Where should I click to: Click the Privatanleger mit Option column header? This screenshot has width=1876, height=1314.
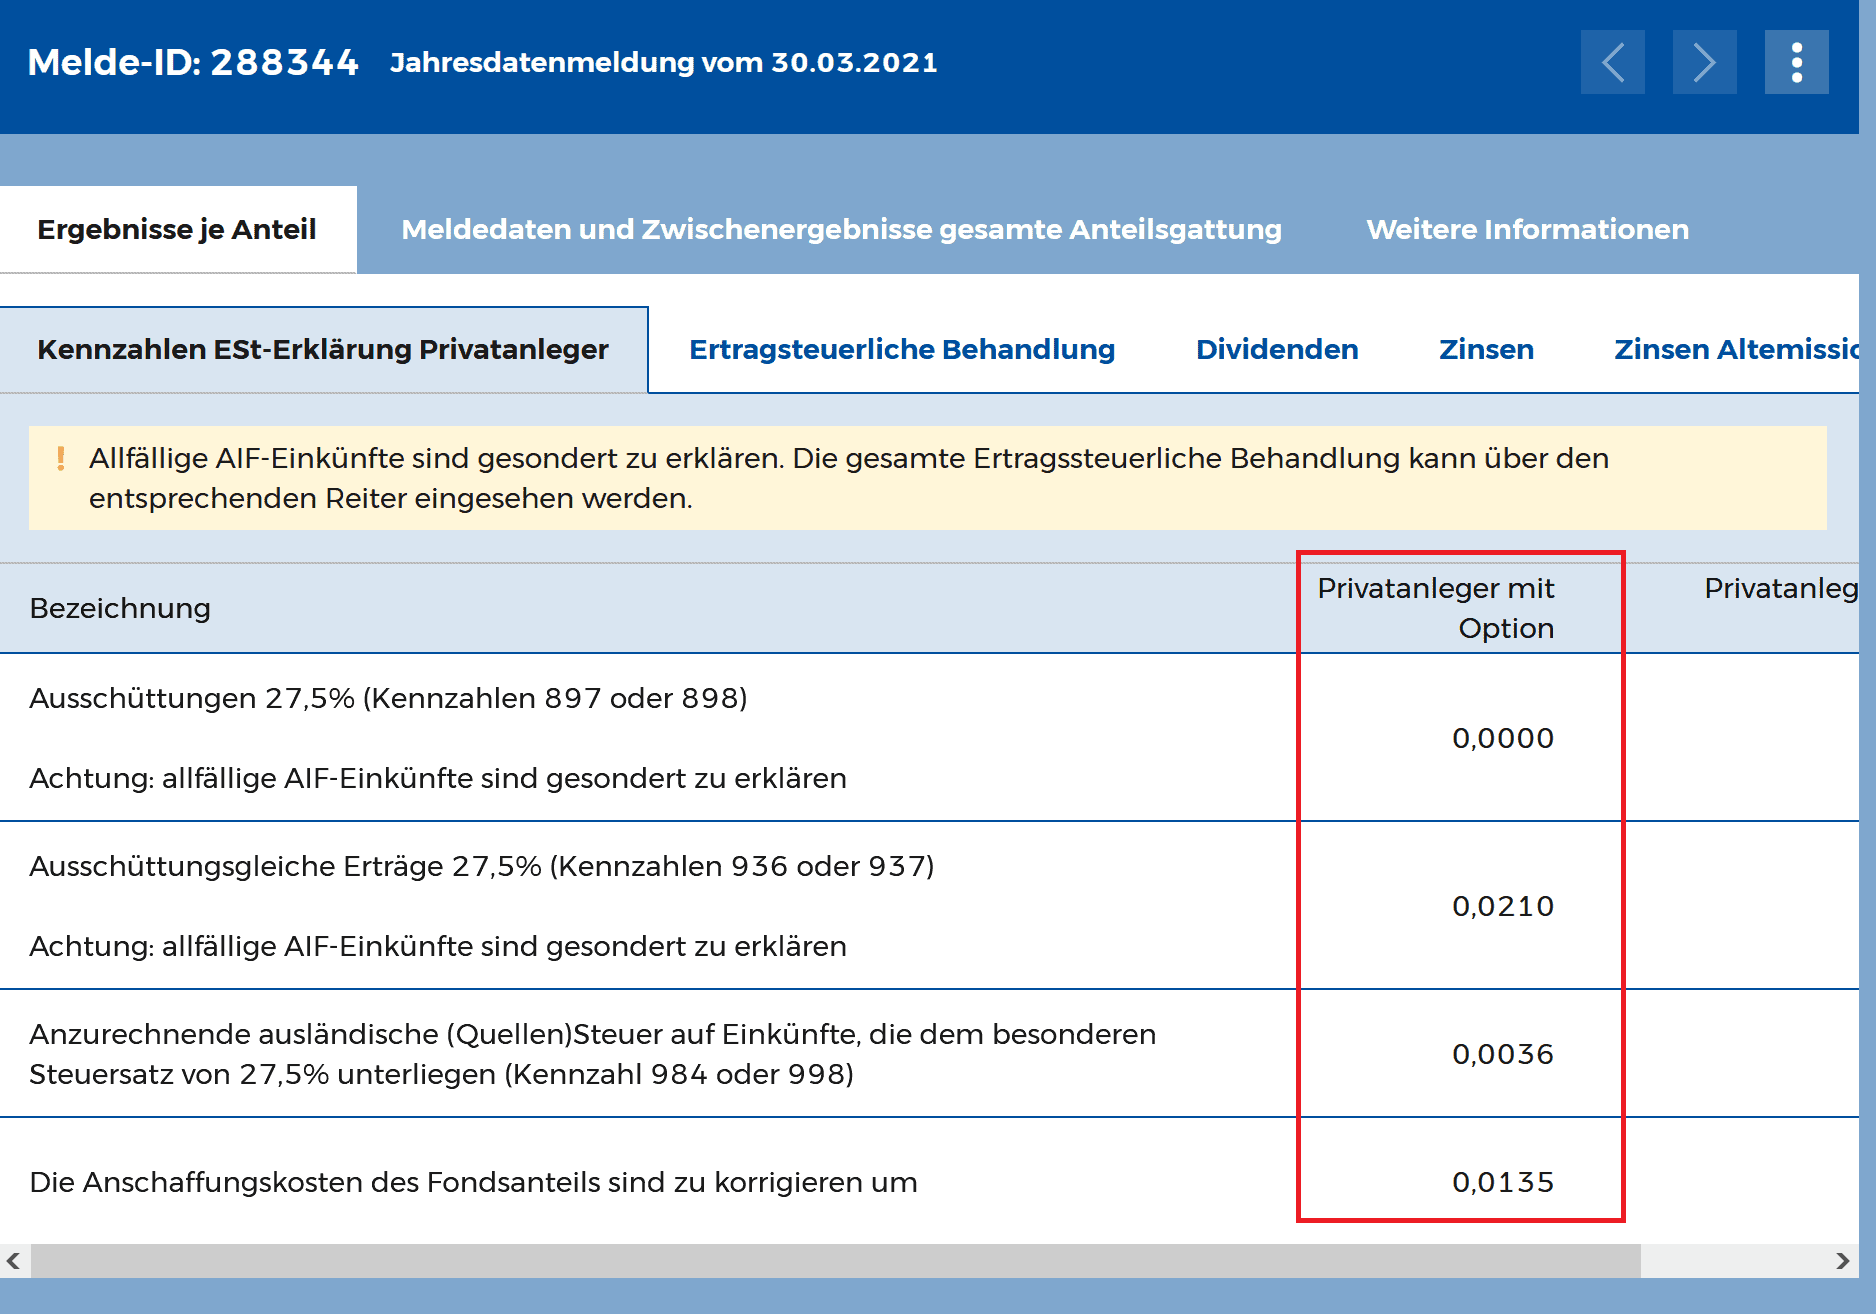pyautogui.click(x=1436, y=608)
